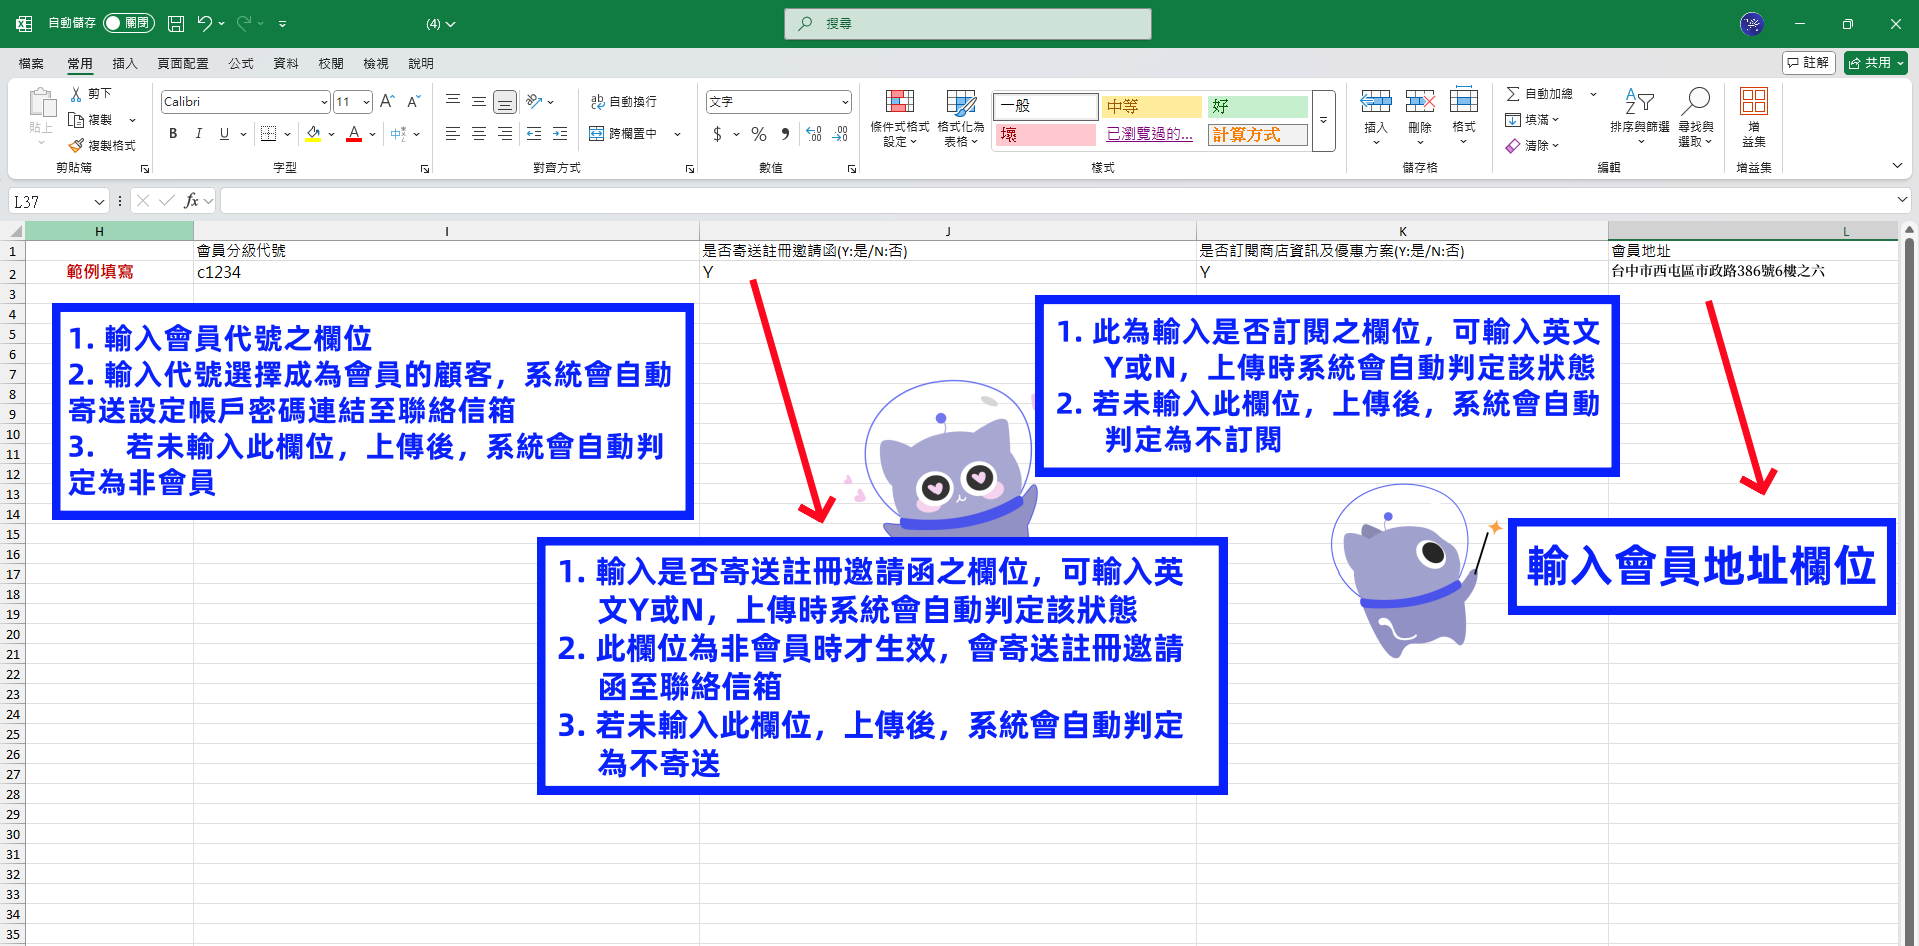
Task: Click the search box in title bar
Action: tap(968, 23)
